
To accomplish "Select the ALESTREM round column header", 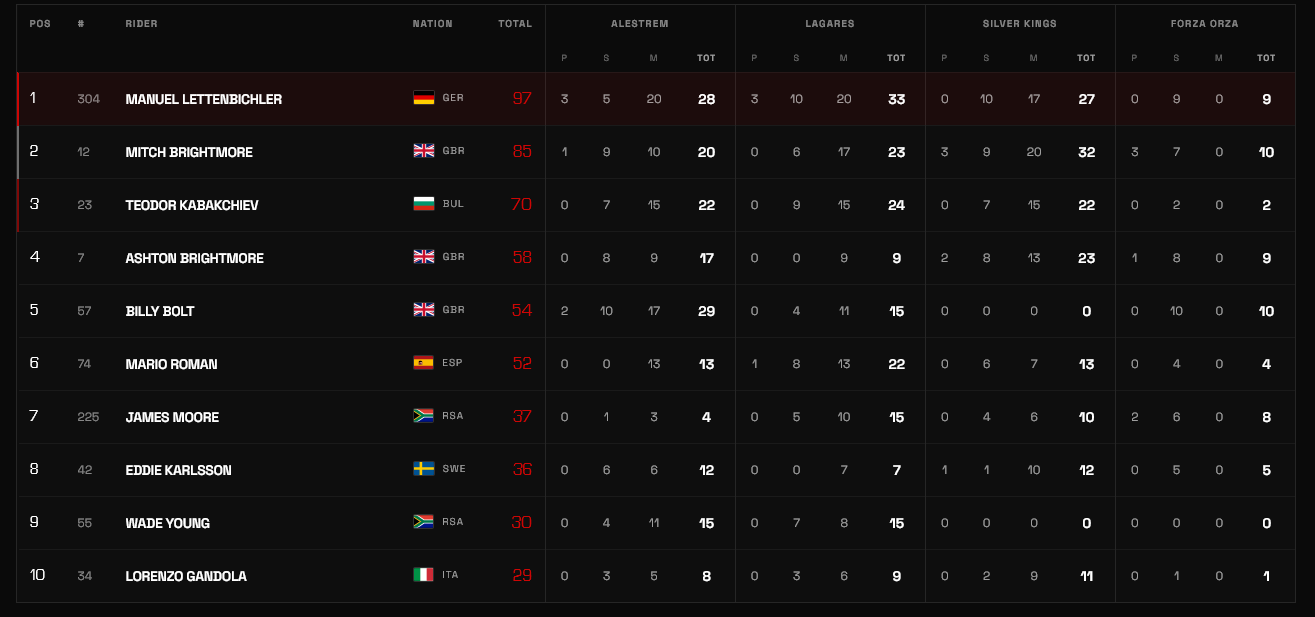I will click(x=640, y=24).
